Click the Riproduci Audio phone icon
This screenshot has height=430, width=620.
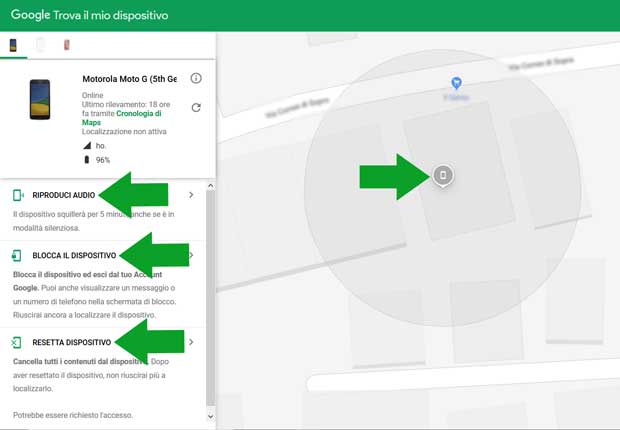click(18, 195)
